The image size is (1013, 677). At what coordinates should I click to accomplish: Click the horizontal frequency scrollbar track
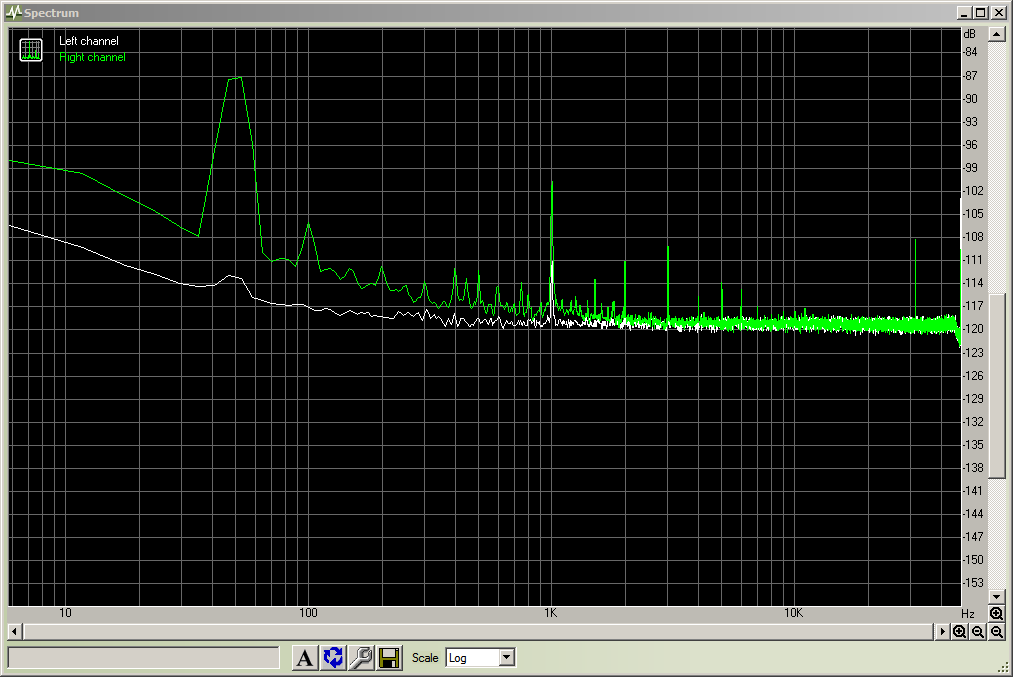(x=479, y=632)
